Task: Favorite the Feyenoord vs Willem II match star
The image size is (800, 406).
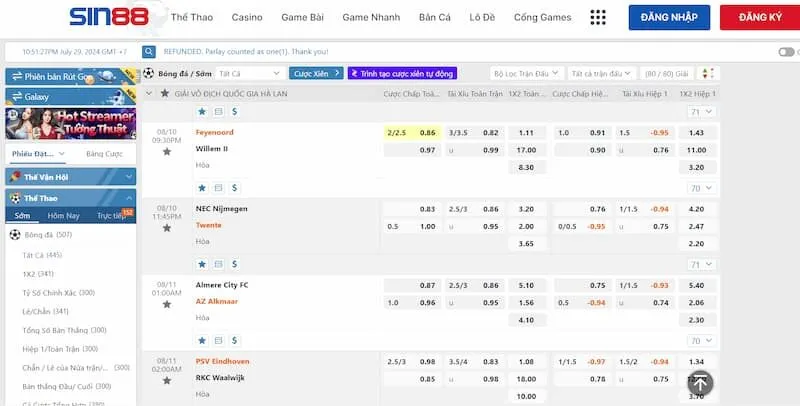Action: [167, 151]
